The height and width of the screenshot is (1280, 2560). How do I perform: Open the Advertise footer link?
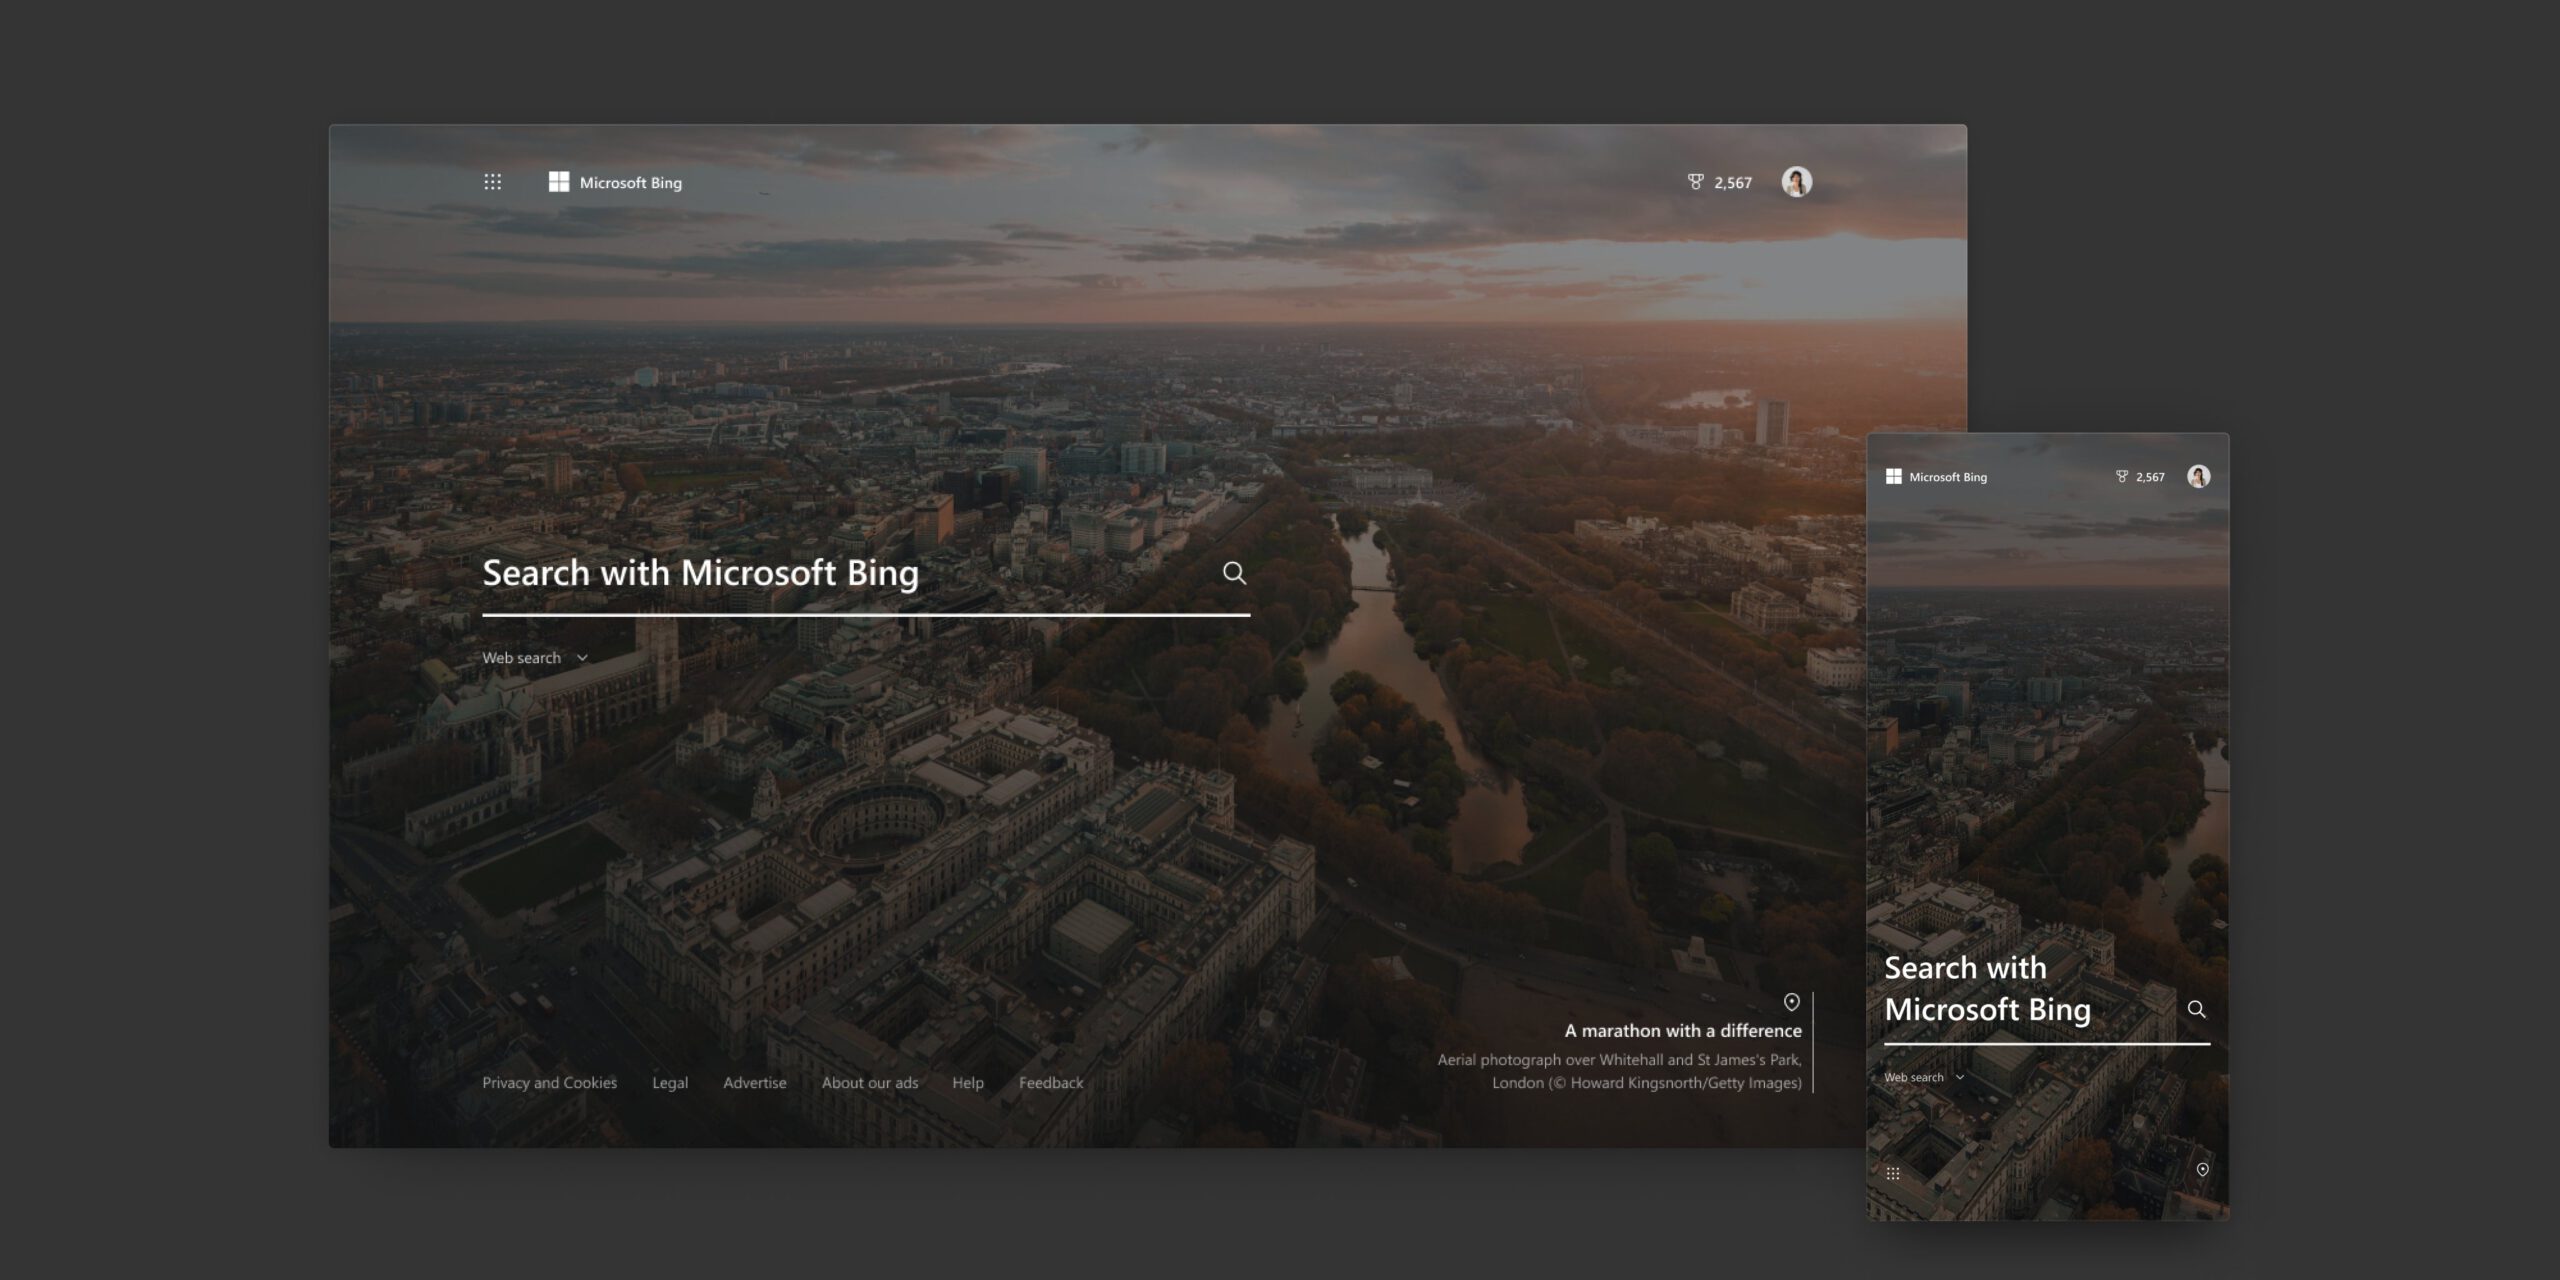[755, 1083]
